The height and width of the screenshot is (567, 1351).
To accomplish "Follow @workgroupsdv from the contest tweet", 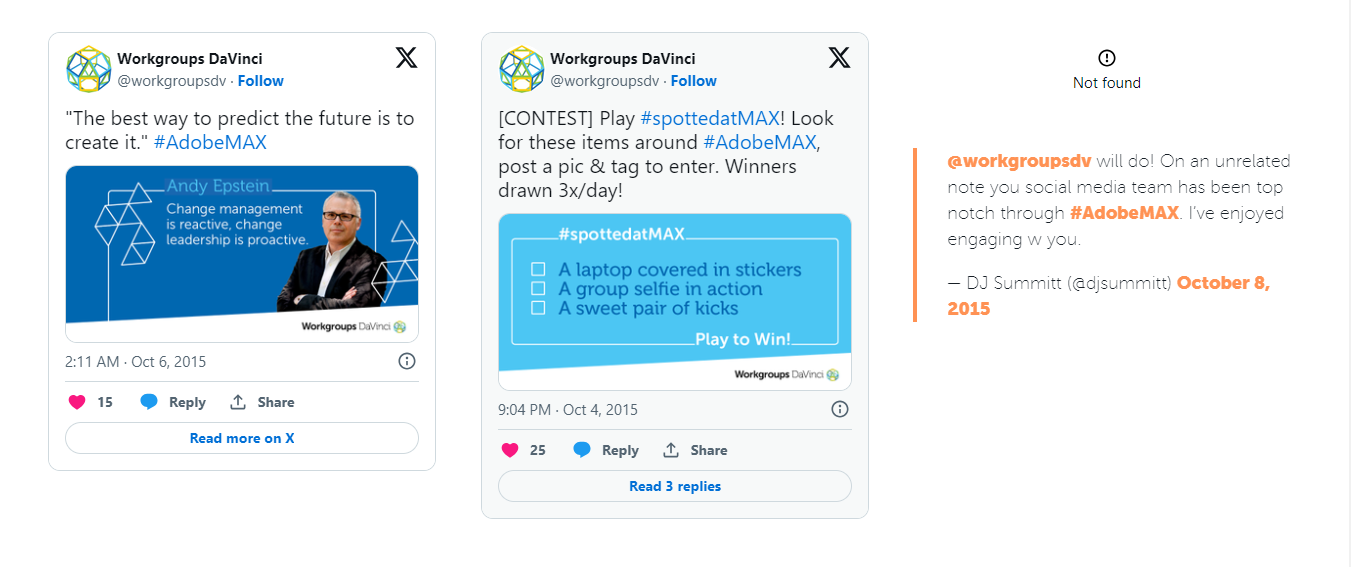I will click(x=693, y=81).
